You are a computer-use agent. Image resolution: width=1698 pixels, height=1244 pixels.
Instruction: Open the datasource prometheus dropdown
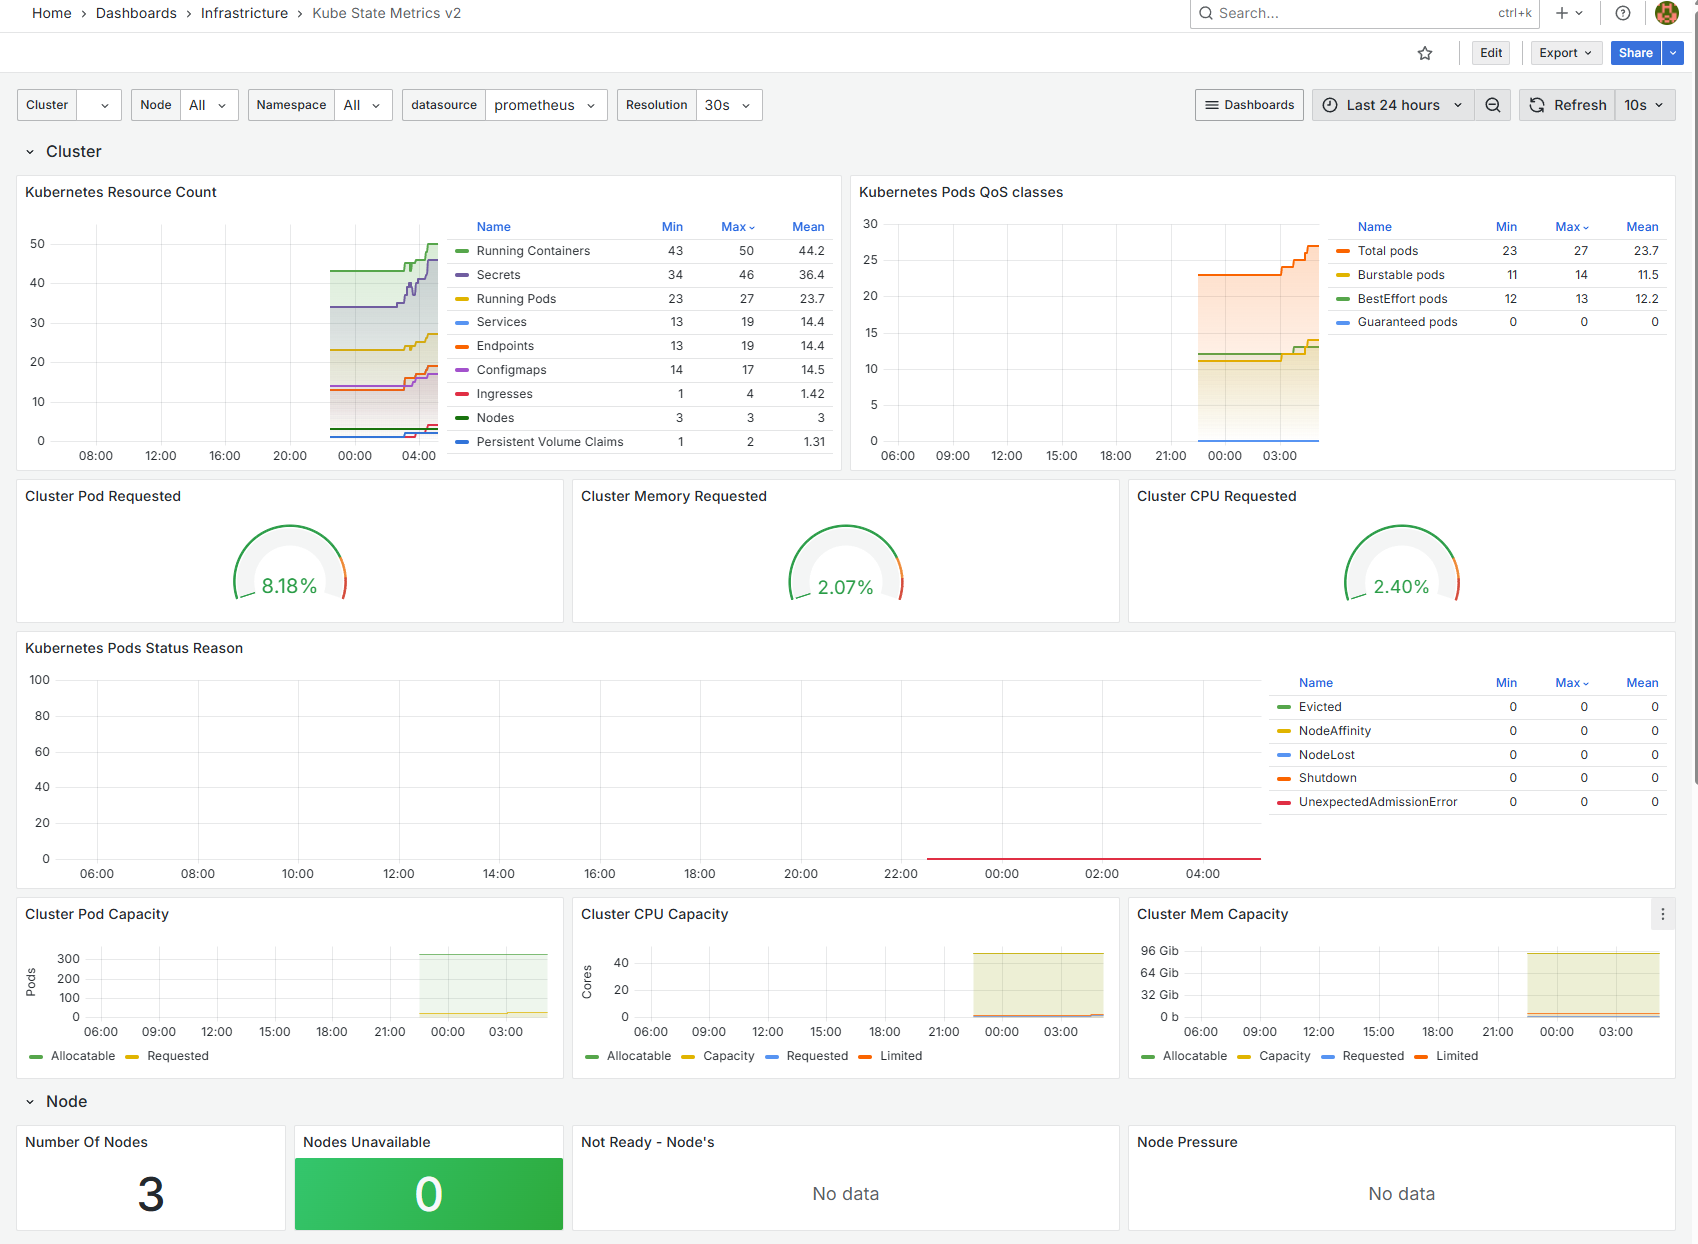coord(545,105)
